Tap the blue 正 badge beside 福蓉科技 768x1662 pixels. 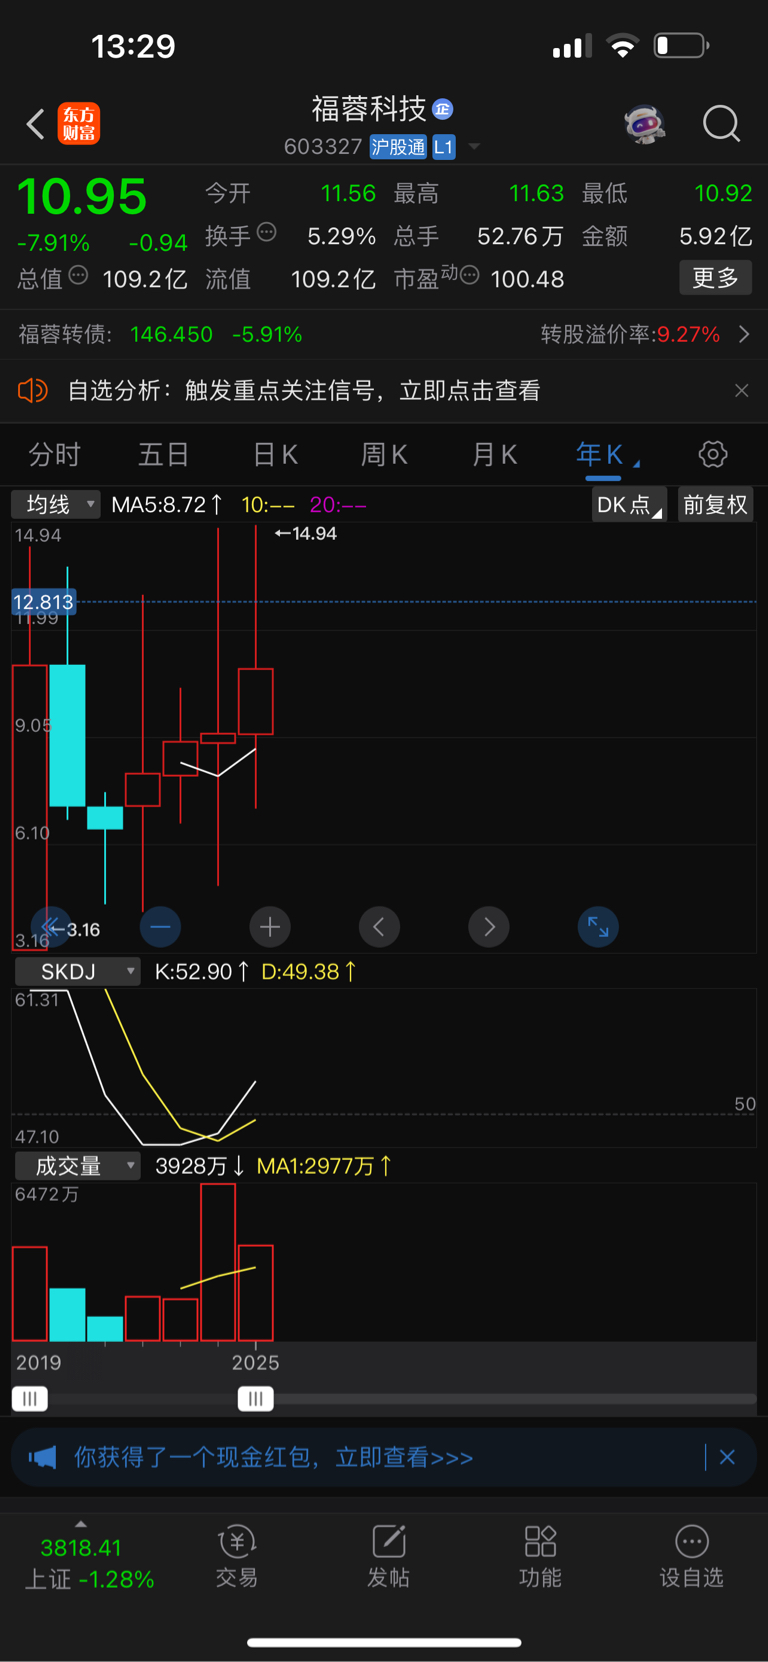(443, 109)
